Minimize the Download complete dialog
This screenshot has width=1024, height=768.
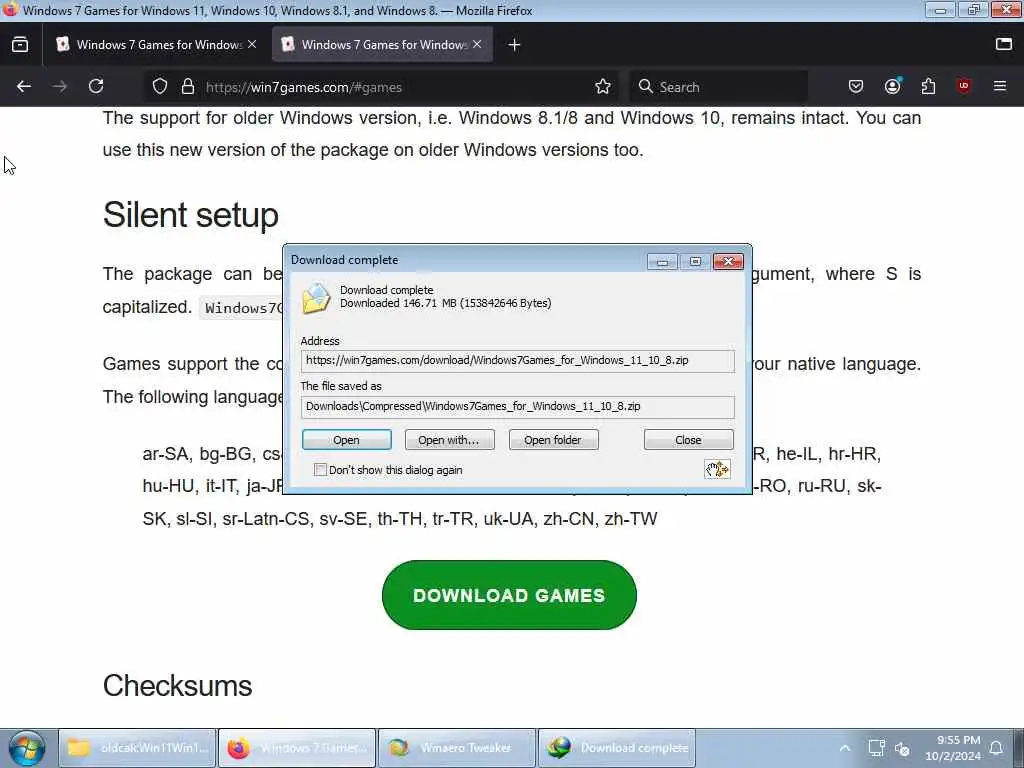tap(662, 261)
